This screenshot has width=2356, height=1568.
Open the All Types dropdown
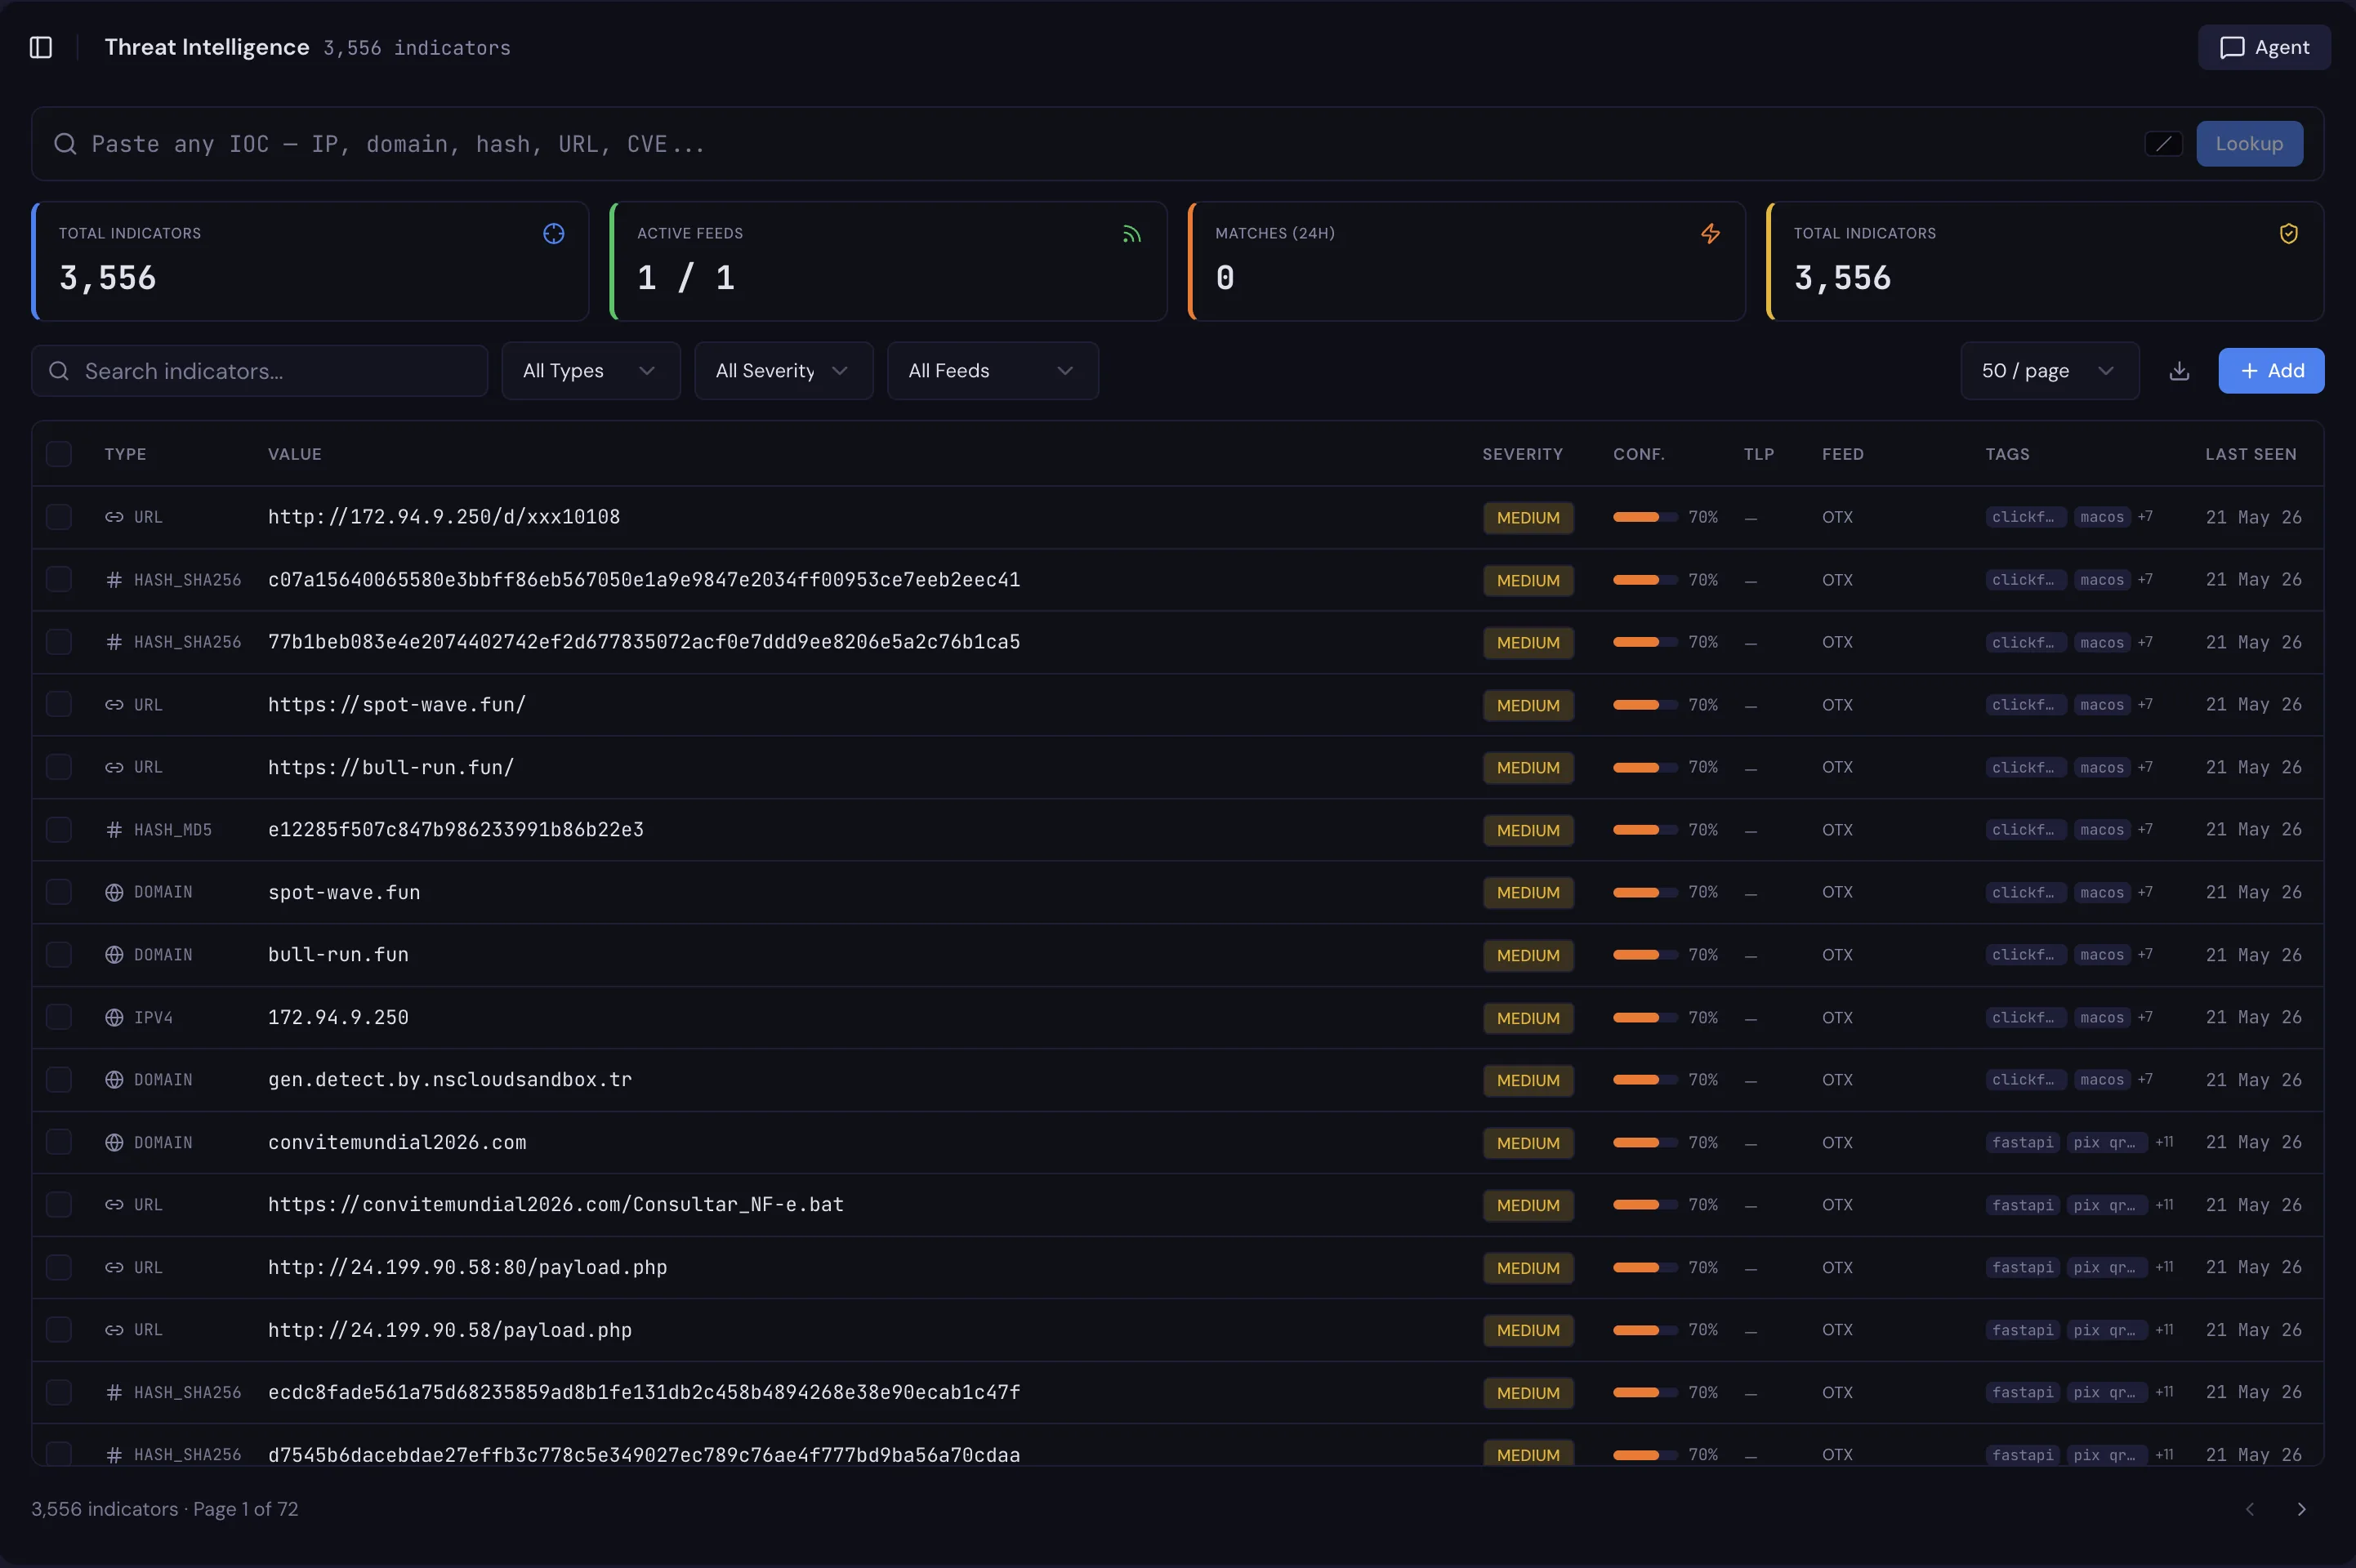pos(590,371)
